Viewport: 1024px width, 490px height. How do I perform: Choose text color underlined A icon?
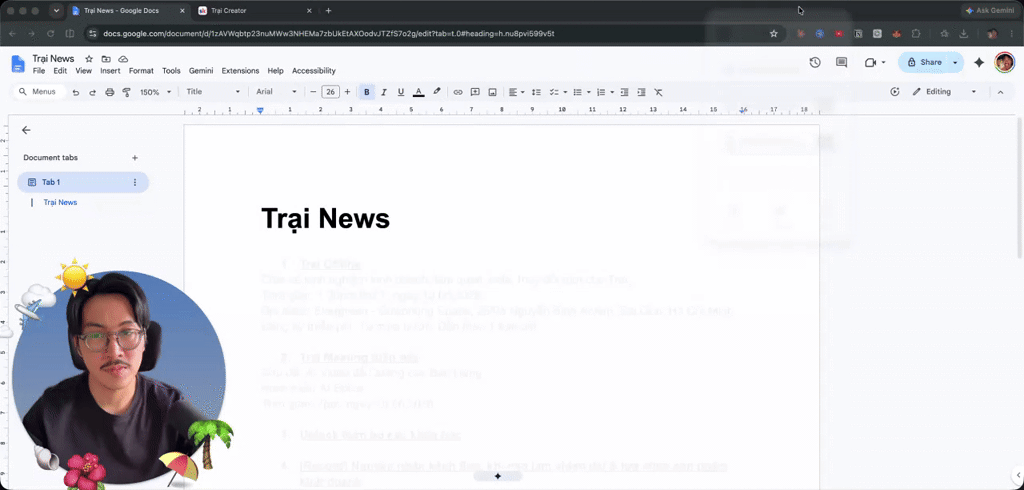click(x=419, y=92)
